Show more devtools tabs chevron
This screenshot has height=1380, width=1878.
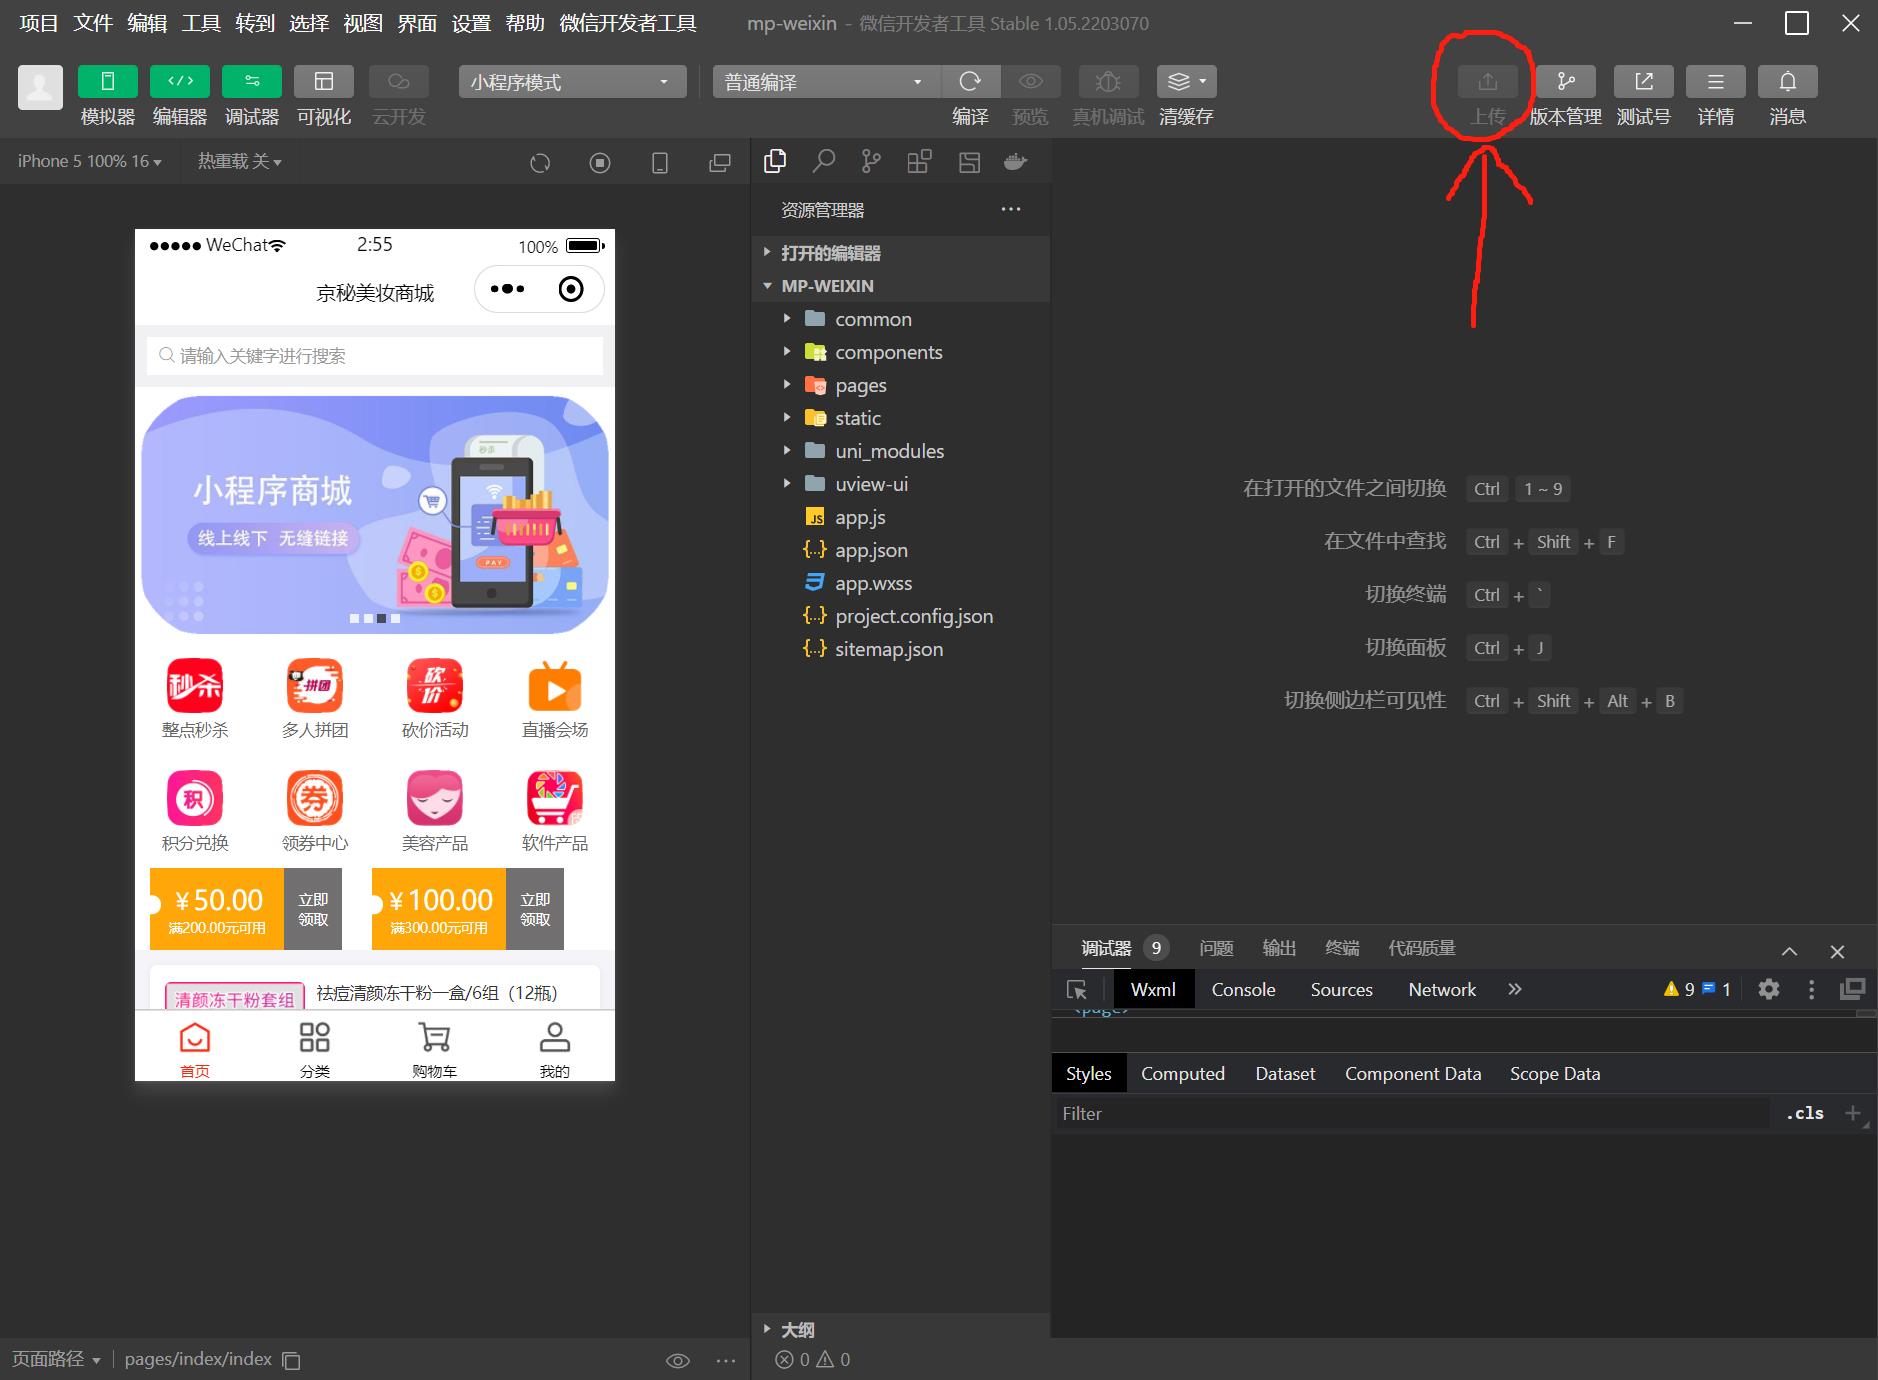(x=1515, y=989)
